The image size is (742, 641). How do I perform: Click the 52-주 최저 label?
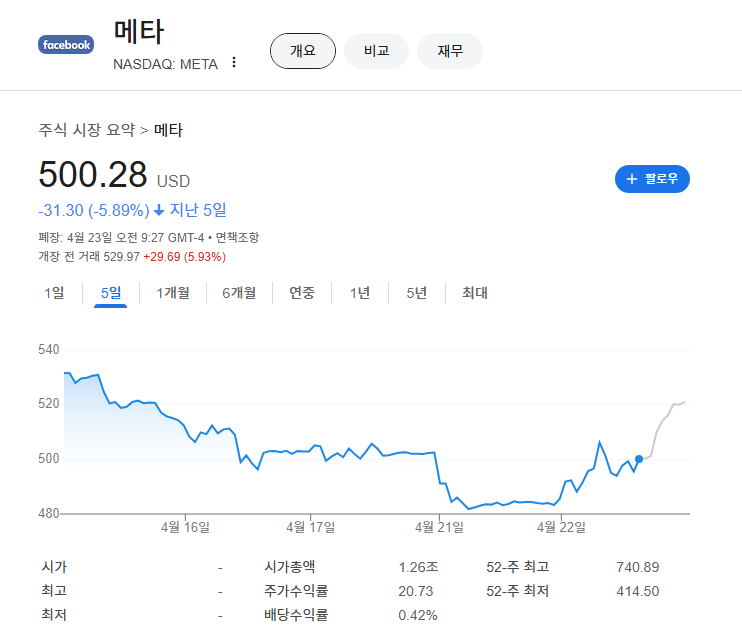(x=518, y=590)
